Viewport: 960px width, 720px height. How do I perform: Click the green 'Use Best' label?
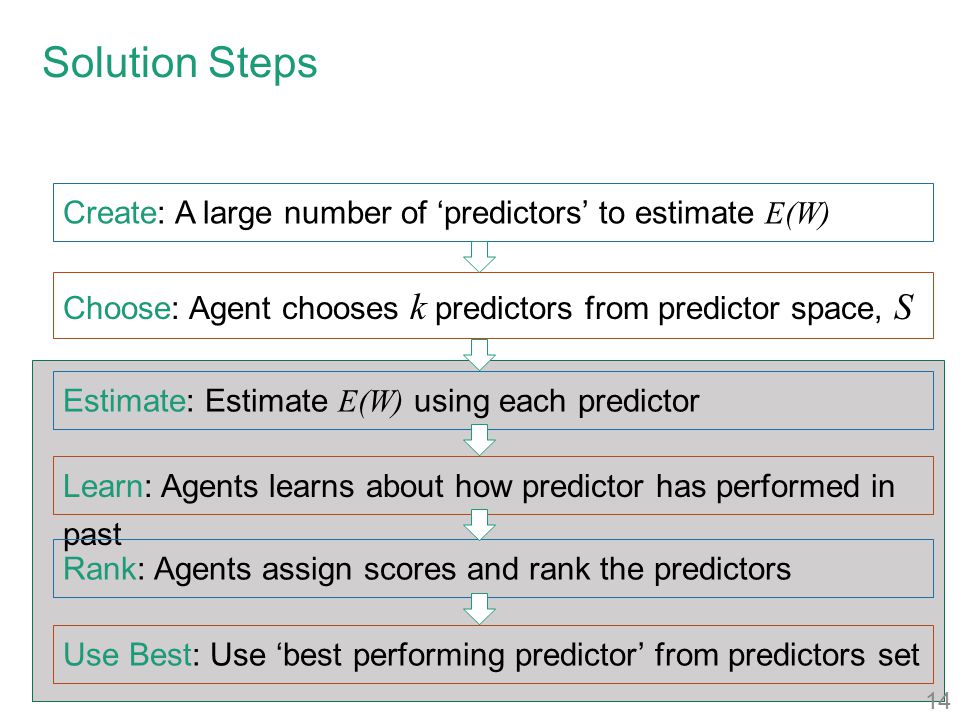click(127, 654)
